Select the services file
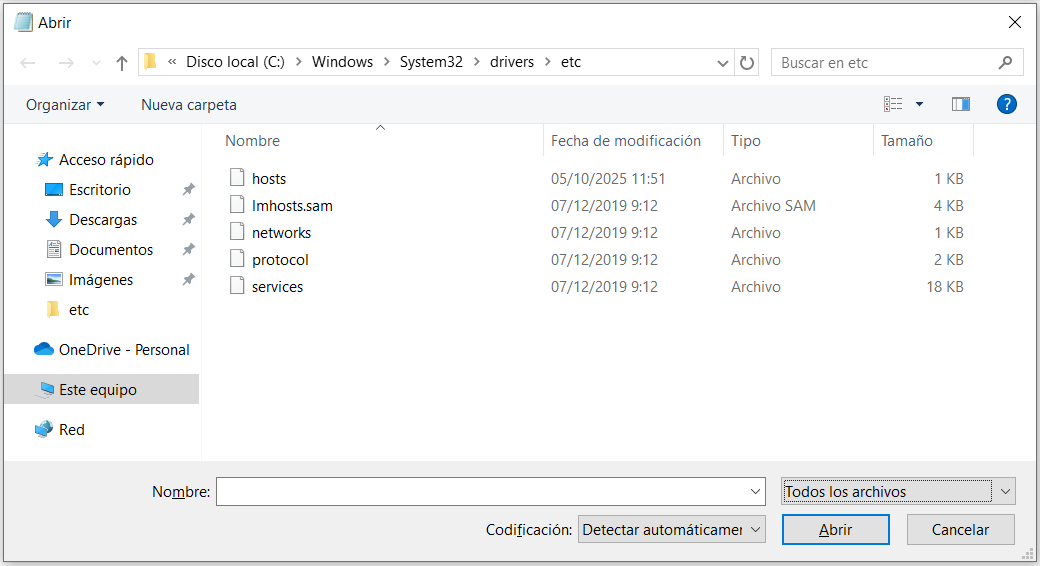 coord(277,287)
